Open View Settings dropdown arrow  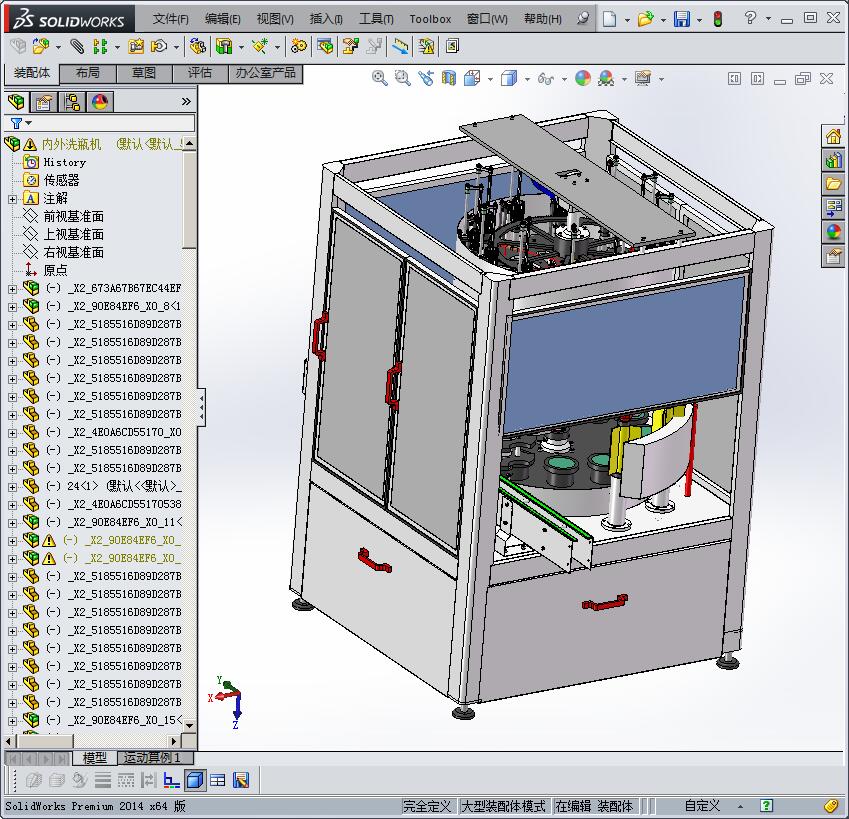[x=661, y=79]
